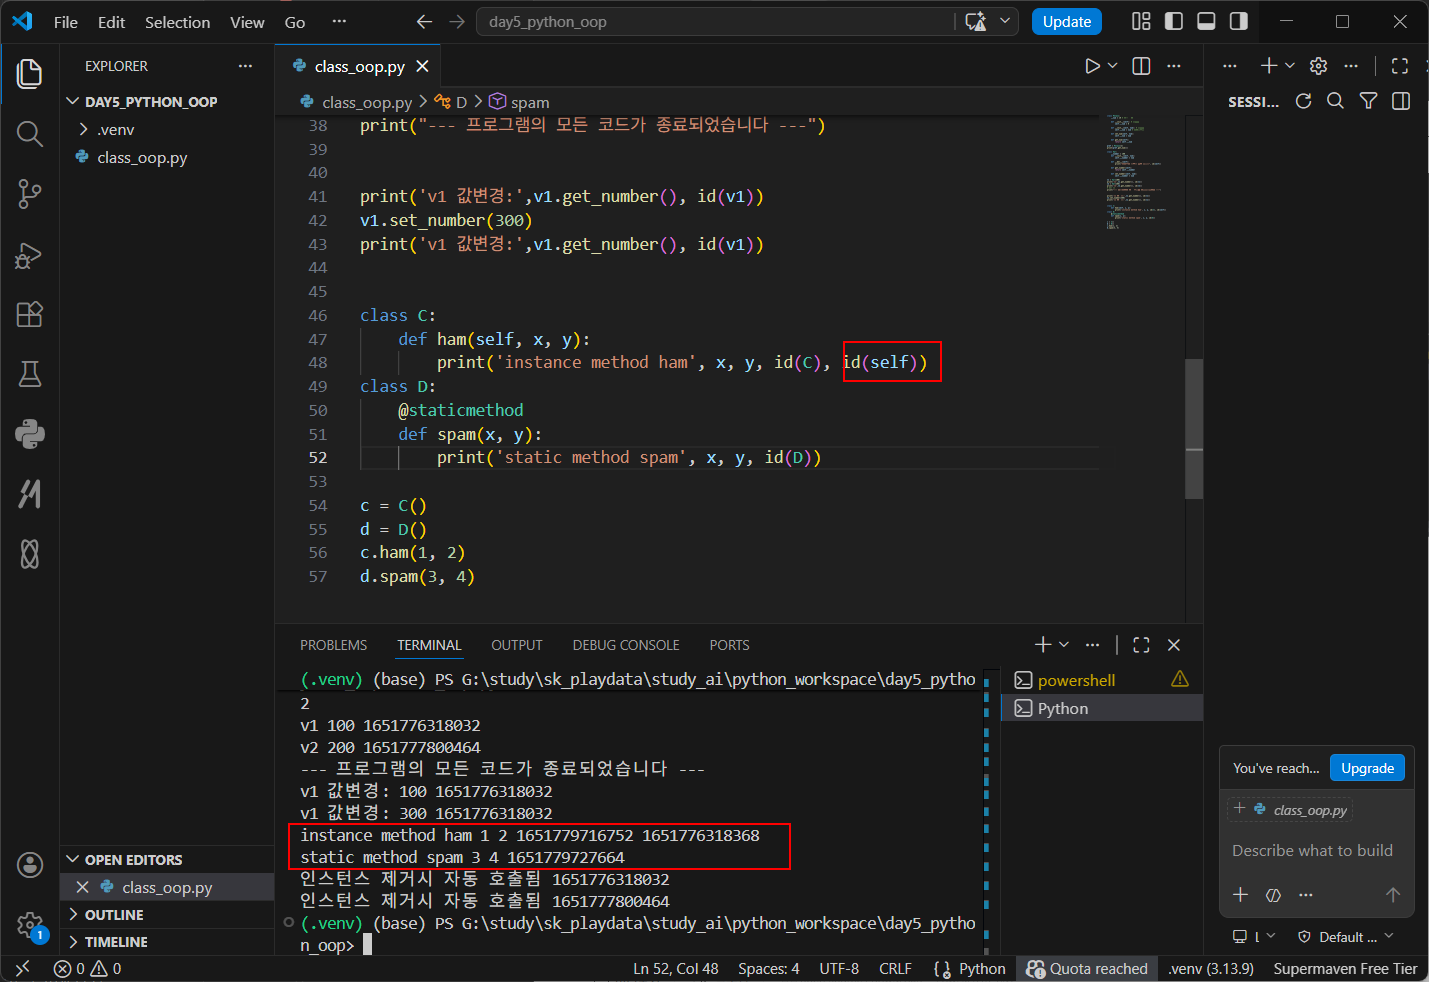Open remote window indicator in status bar

pyautogui.click(x=22, y=968)
